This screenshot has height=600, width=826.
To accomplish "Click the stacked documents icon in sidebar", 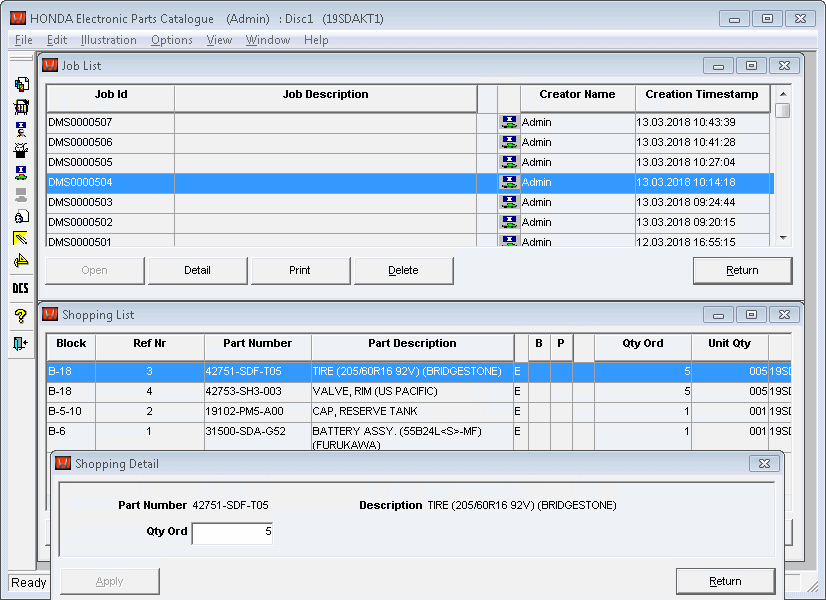I will 21,84.
